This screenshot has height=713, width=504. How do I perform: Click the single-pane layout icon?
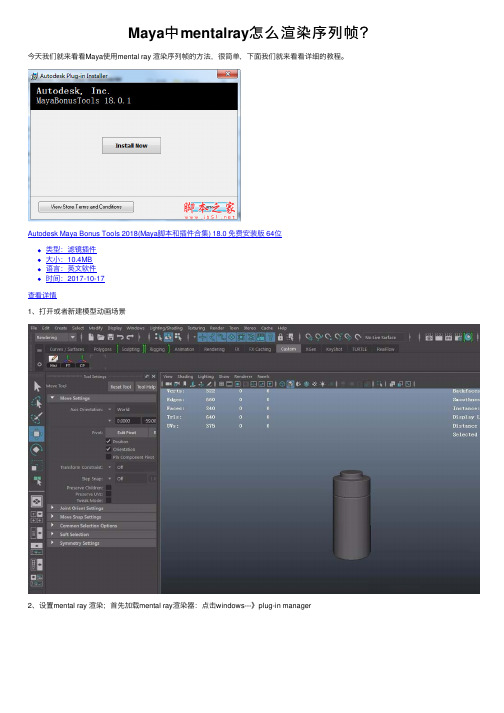tap(37, 502)
